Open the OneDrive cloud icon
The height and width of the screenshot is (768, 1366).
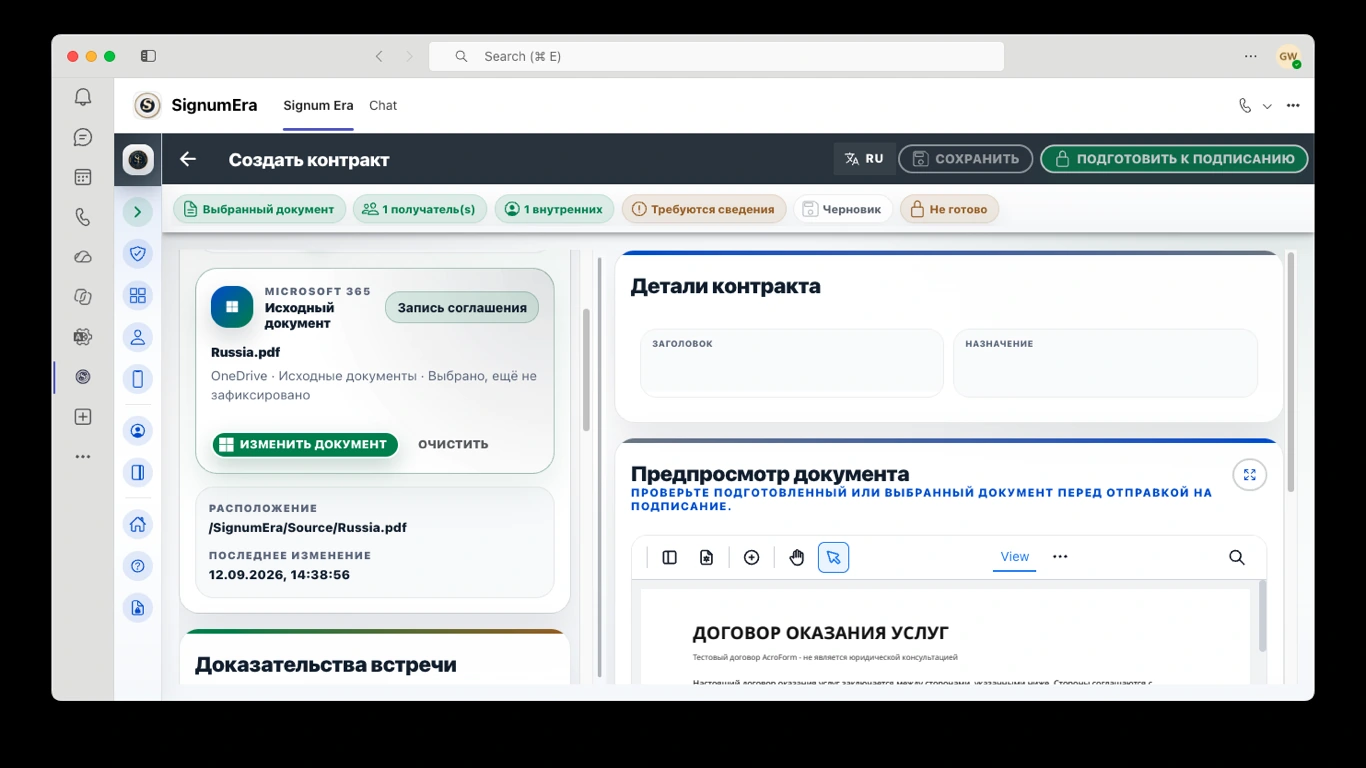click(83, 257)
